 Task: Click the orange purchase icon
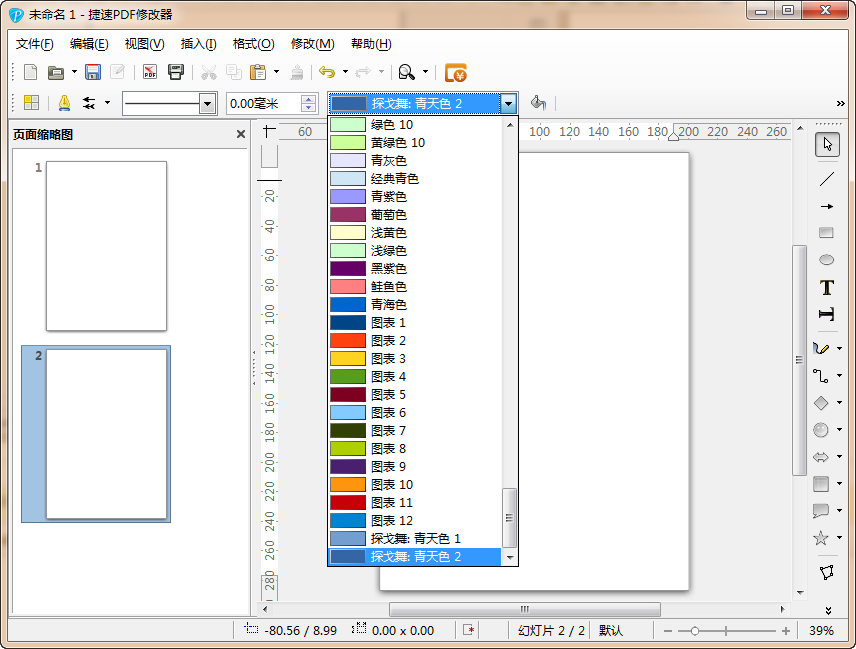tap(456, 72)
